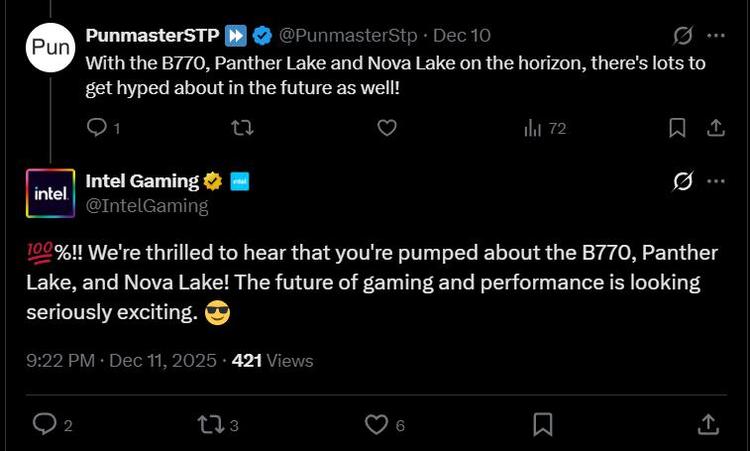Share PunmasterSTP's post
This screenshot has width=750, height=451.
[x=716, y=128]
